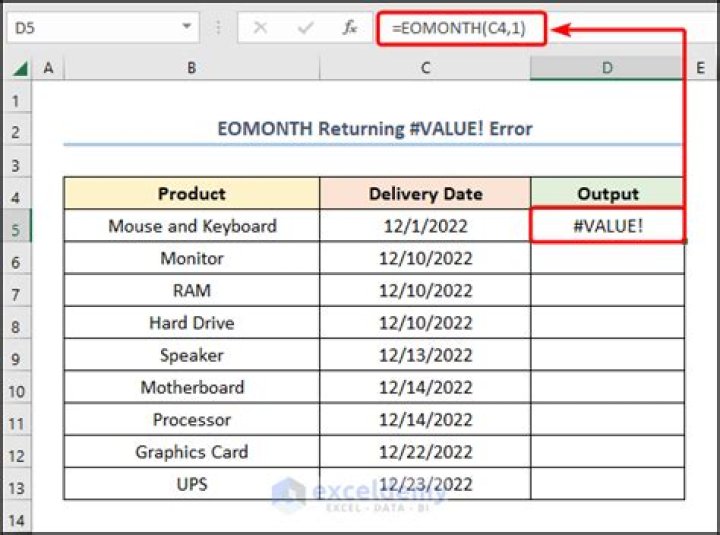Image resolution: width=720 pixels, height=535 pixels.
Task: Select the 'Monitor' cell
Action: (192, 258)
